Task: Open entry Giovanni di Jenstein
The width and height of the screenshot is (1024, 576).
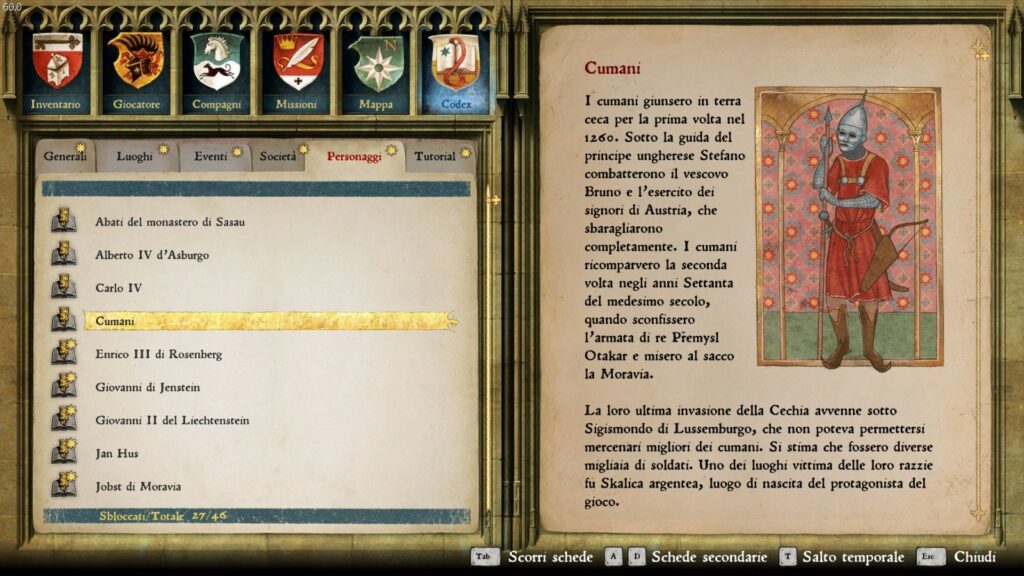Action: click(x=148, y=387)
